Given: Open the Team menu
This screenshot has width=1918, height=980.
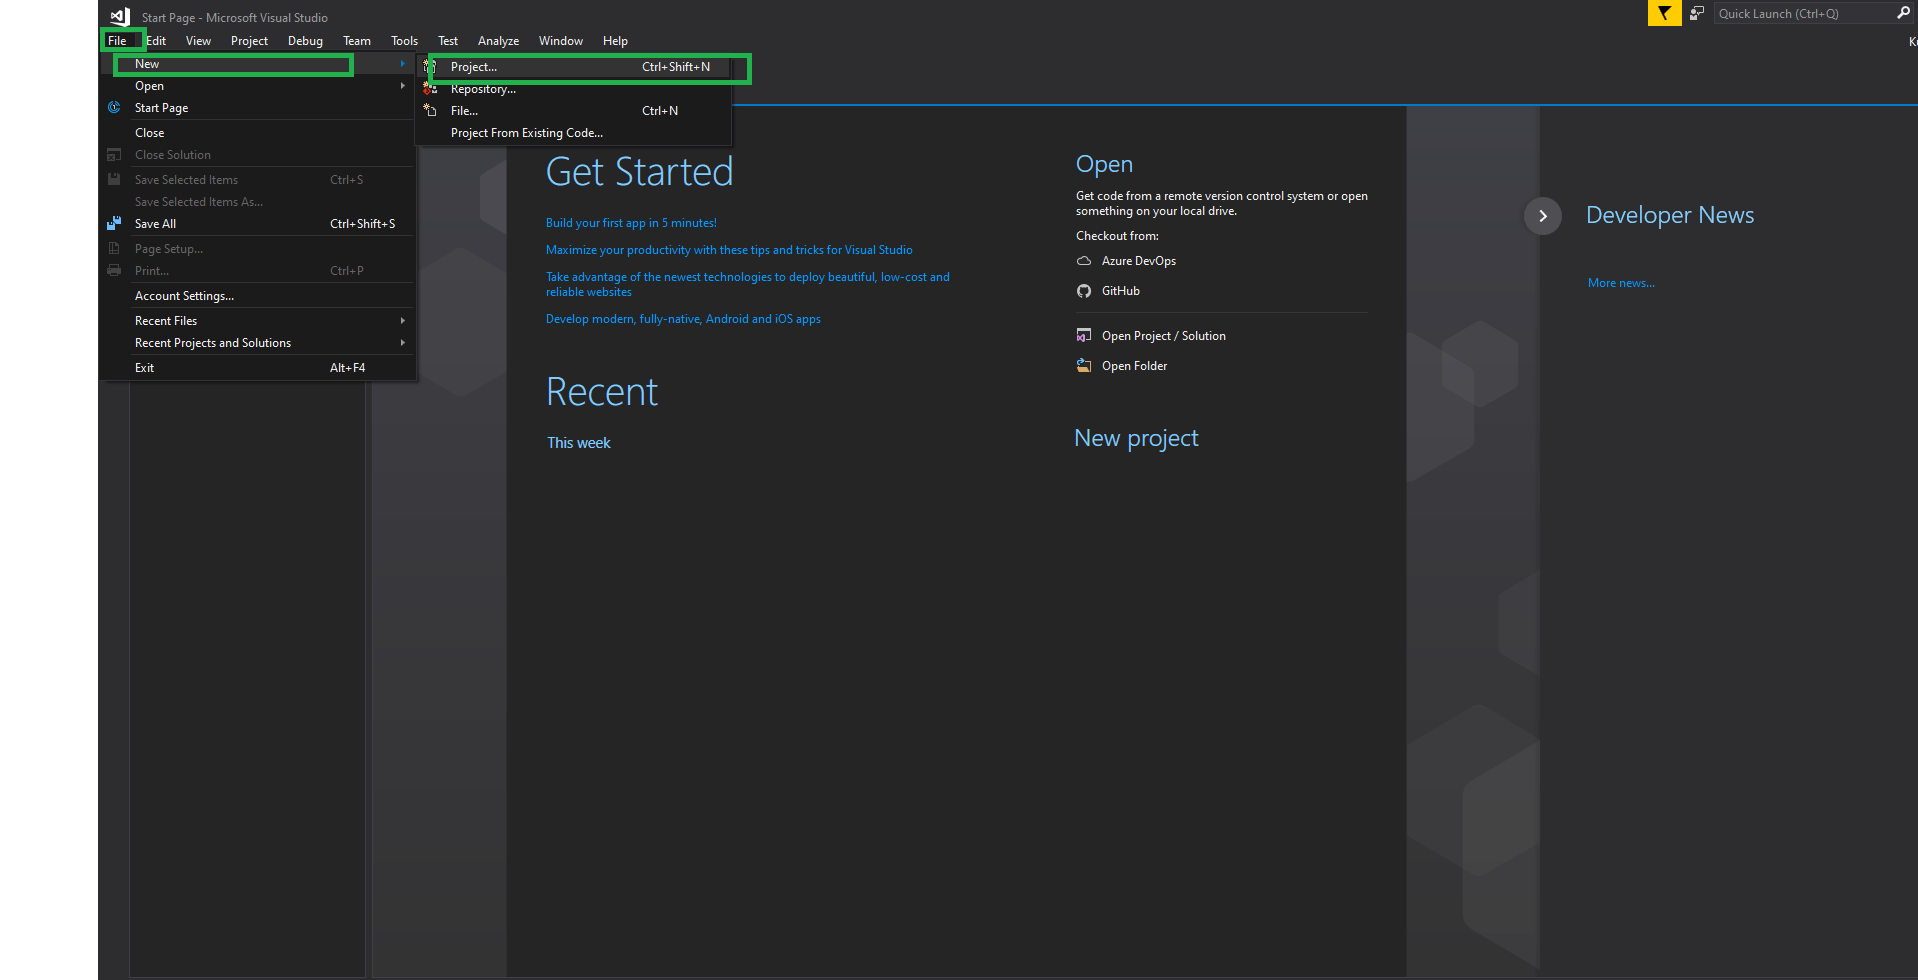Looking at the screenshot, I should 357,41.
